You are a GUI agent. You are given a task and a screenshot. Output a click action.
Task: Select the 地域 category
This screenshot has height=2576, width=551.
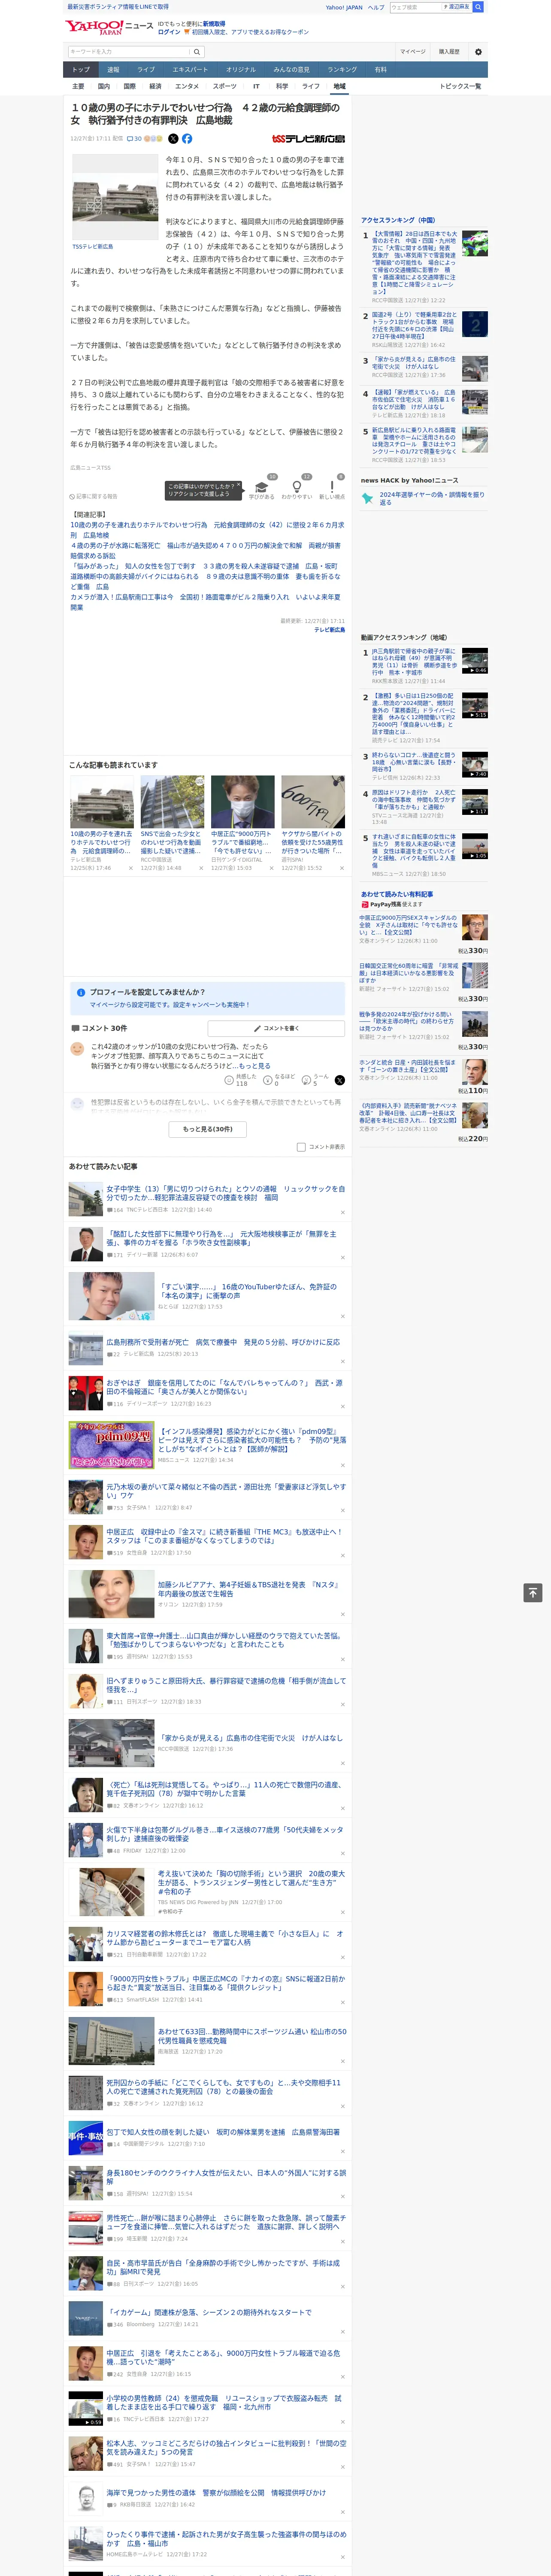340,87
